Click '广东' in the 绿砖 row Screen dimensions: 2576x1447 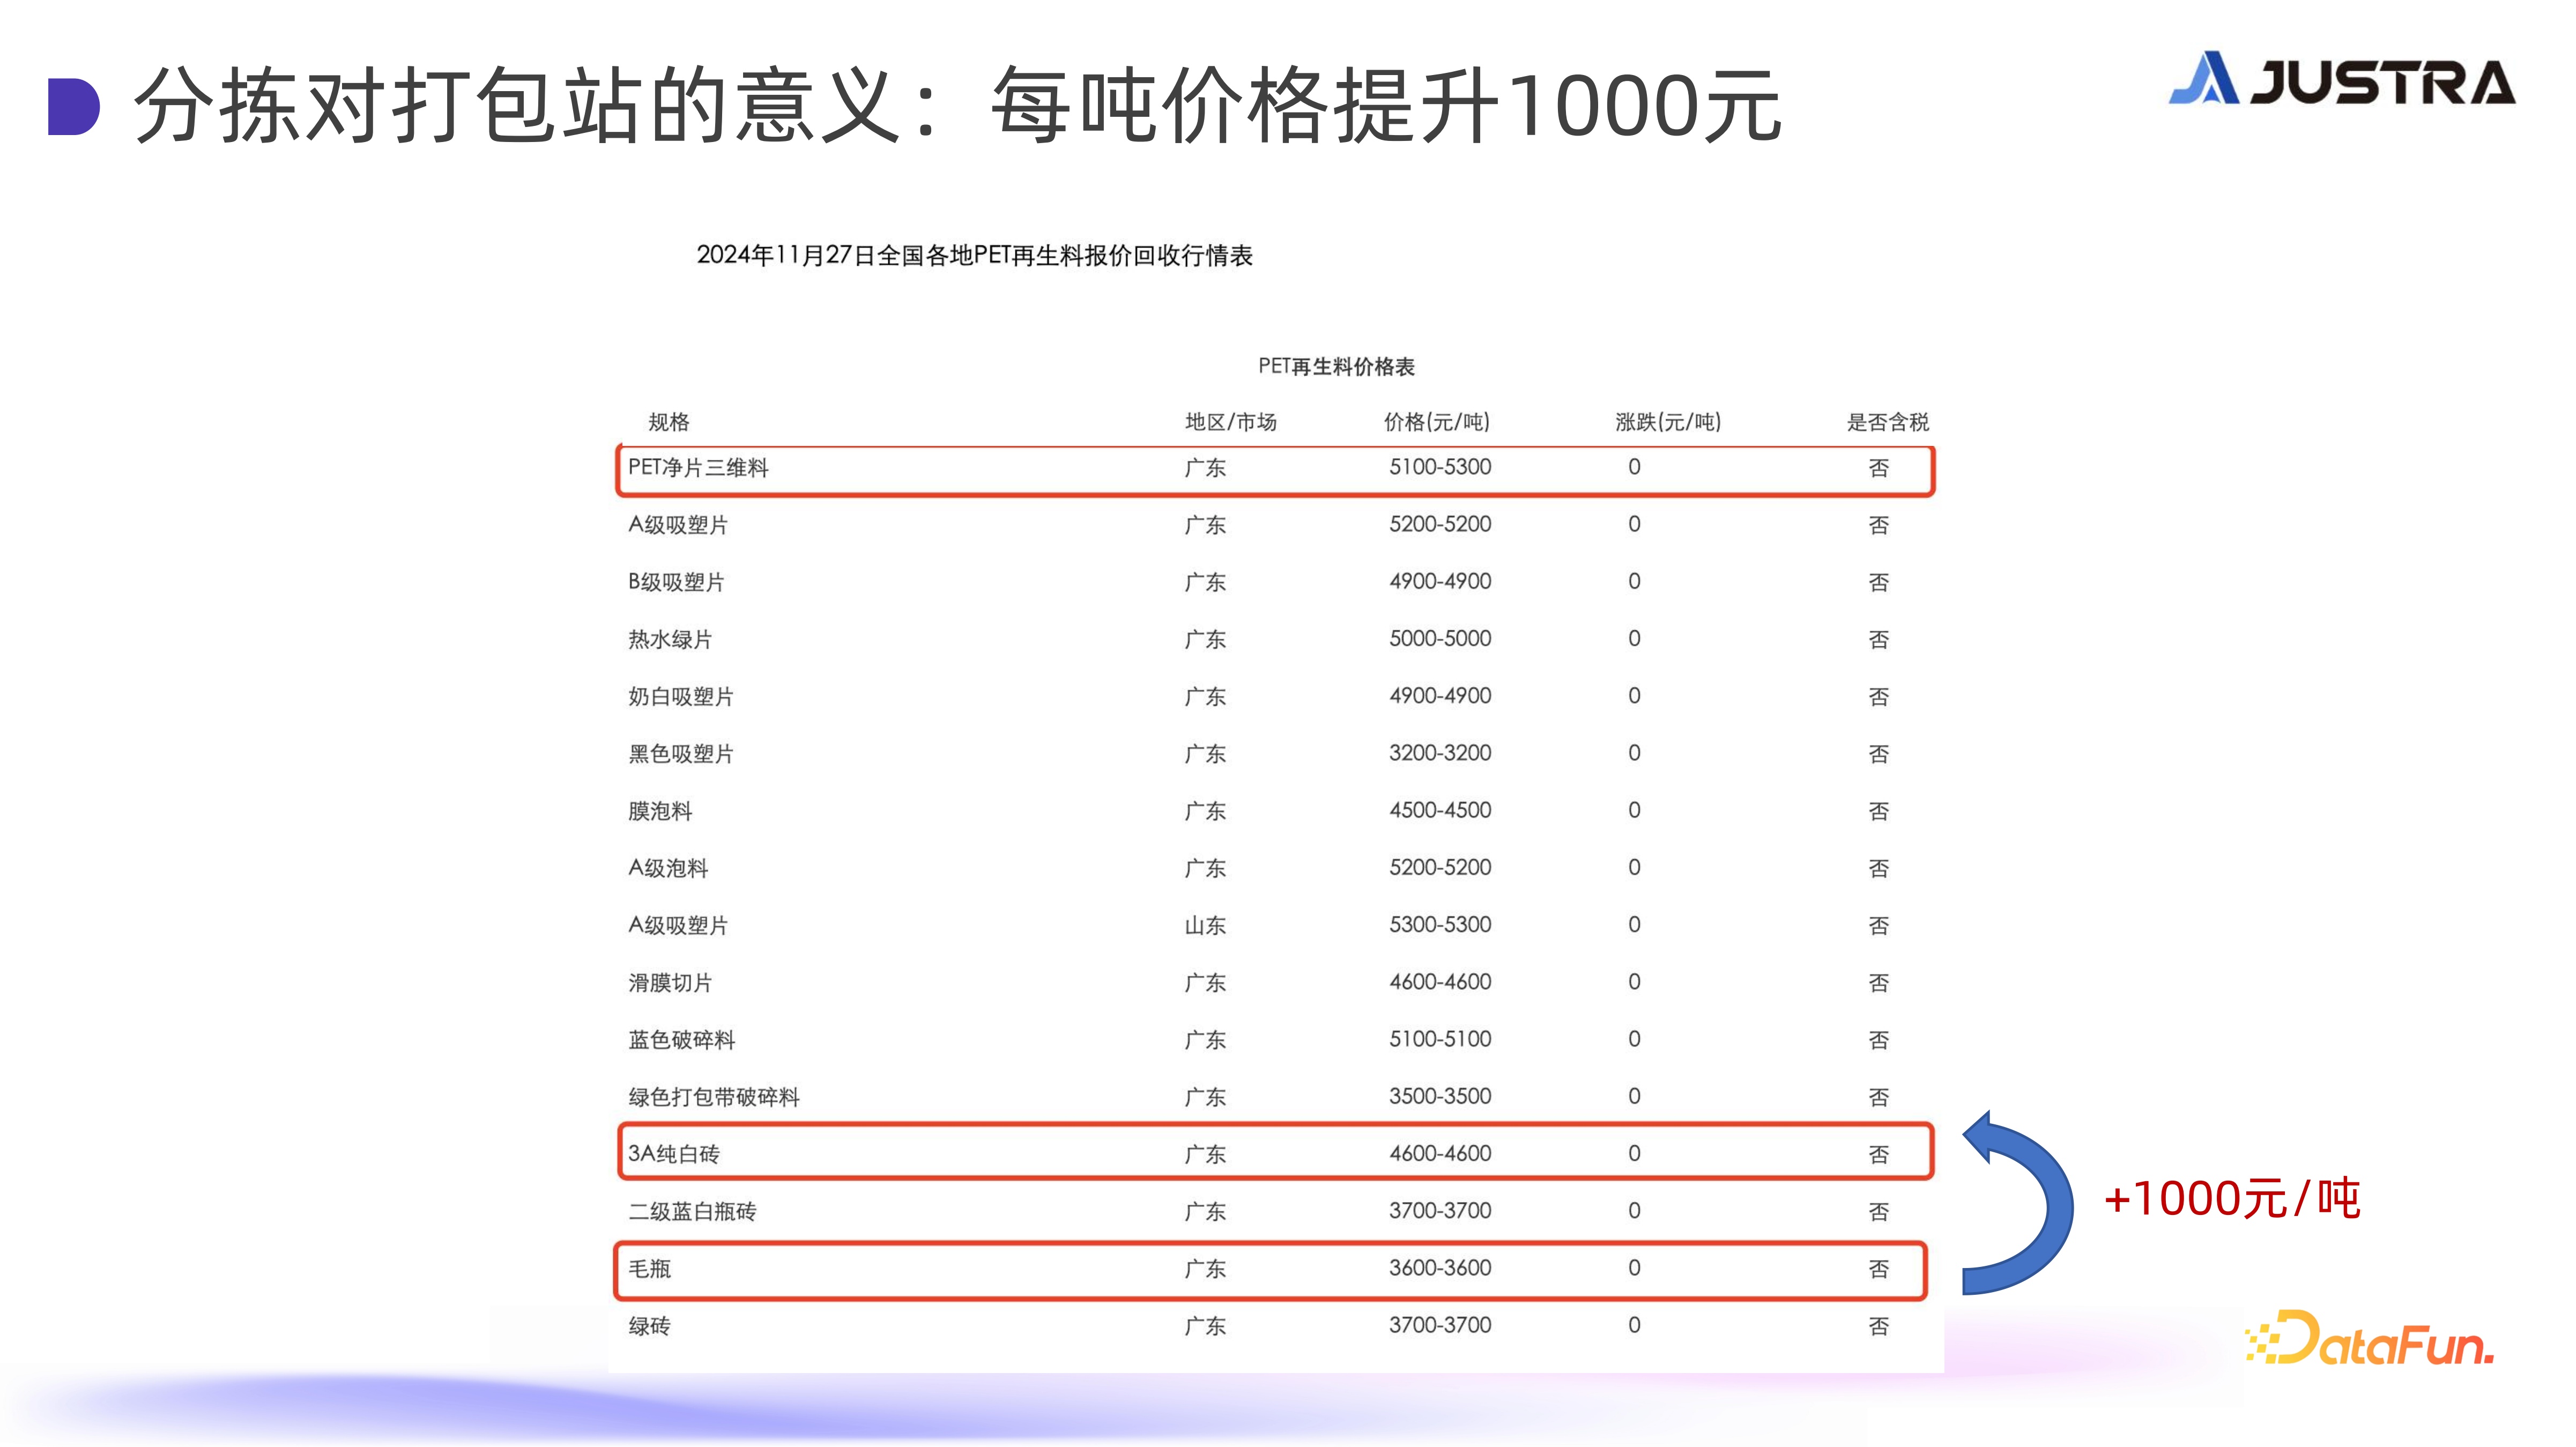click(1205, 1327)
